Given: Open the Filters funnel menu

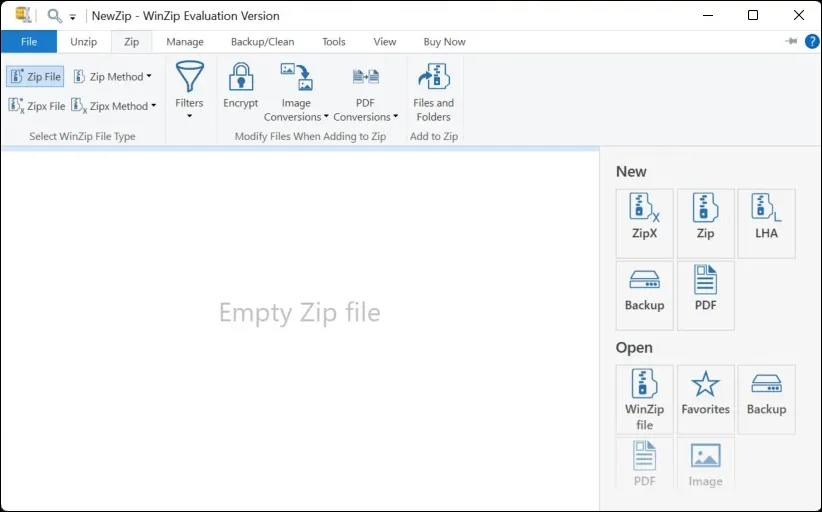Looking at the screenshot, I should click(x=189, y=90).
